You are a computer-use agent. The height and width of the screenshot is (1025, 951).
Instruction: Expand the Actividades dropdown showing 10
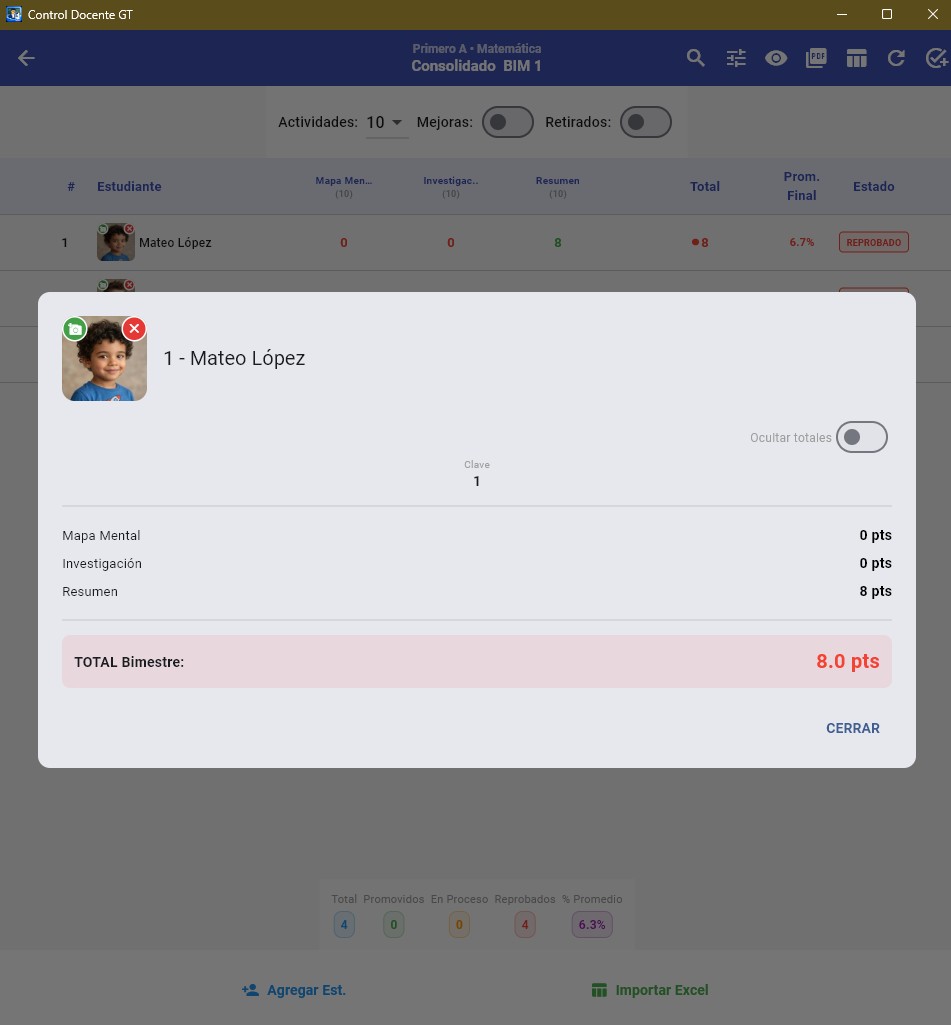pos(386,122)
